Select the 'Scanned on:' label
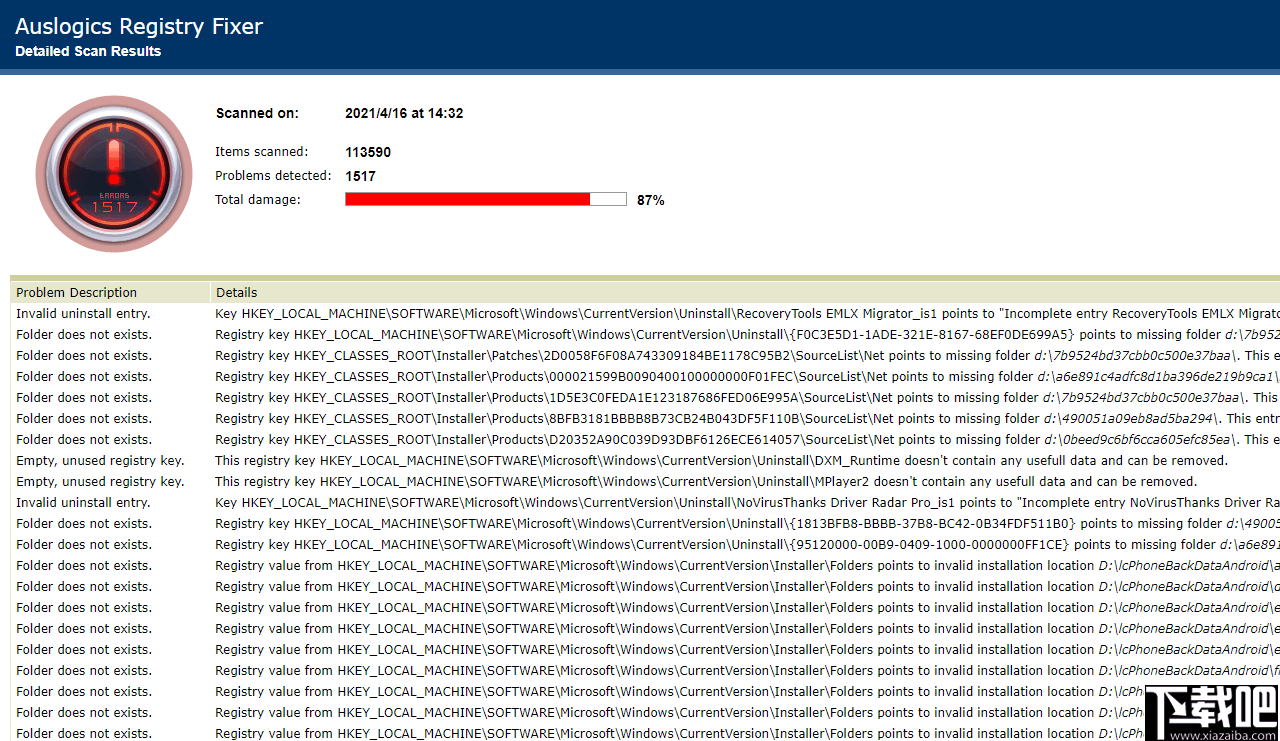Viewport: 1280px width, 741px height. point(257,113)
